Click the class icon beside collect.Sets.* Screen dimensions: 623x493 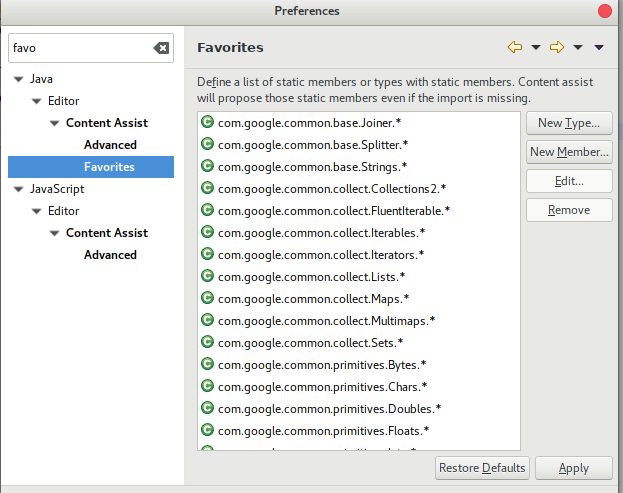click(x=207, y=342)
